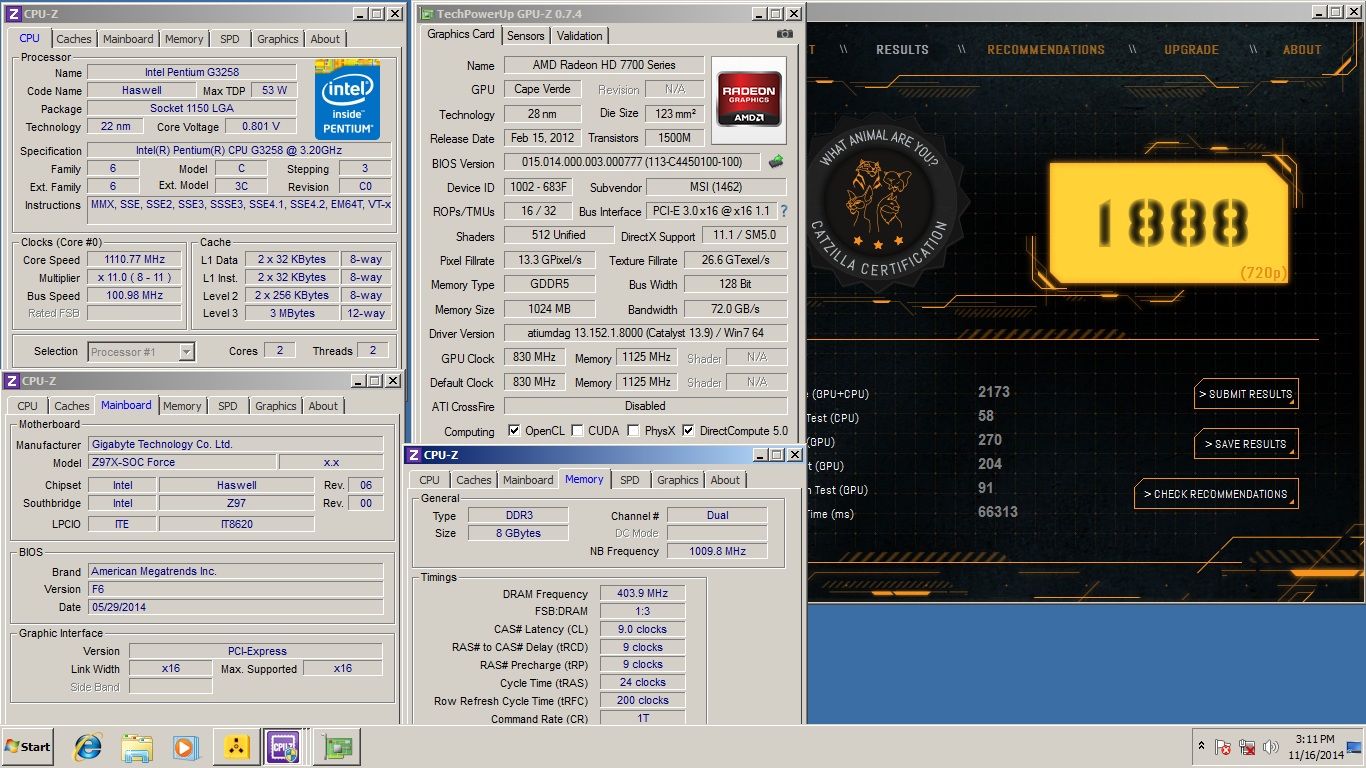Click the Submit Results button

1246,394
